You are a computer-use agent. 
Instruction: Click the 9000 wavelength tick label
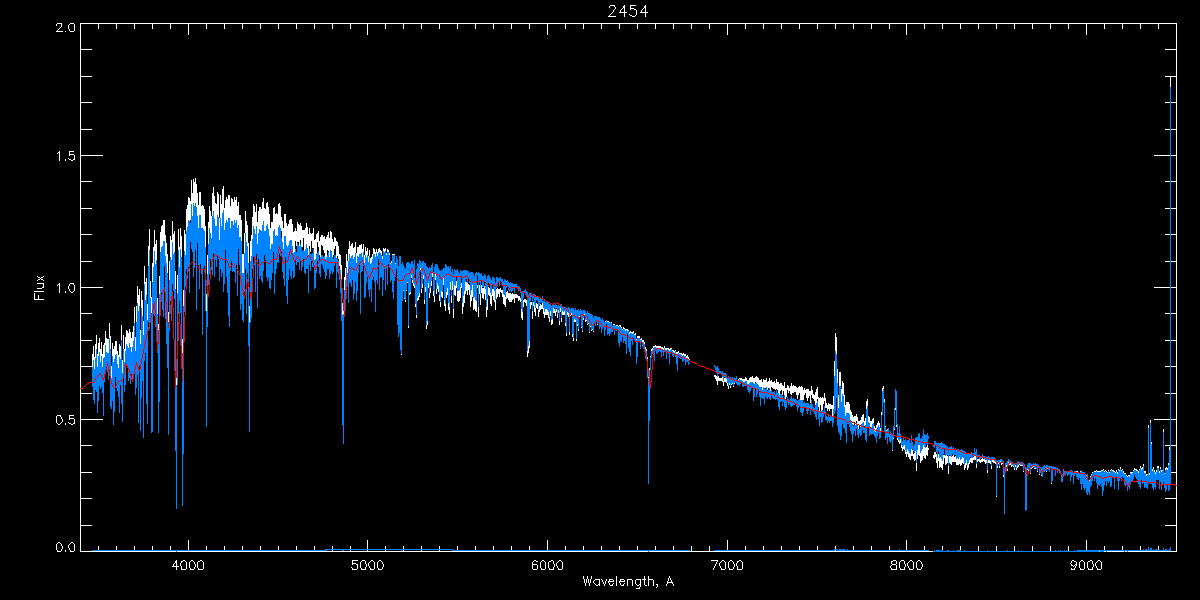[x=1086, y=565]
